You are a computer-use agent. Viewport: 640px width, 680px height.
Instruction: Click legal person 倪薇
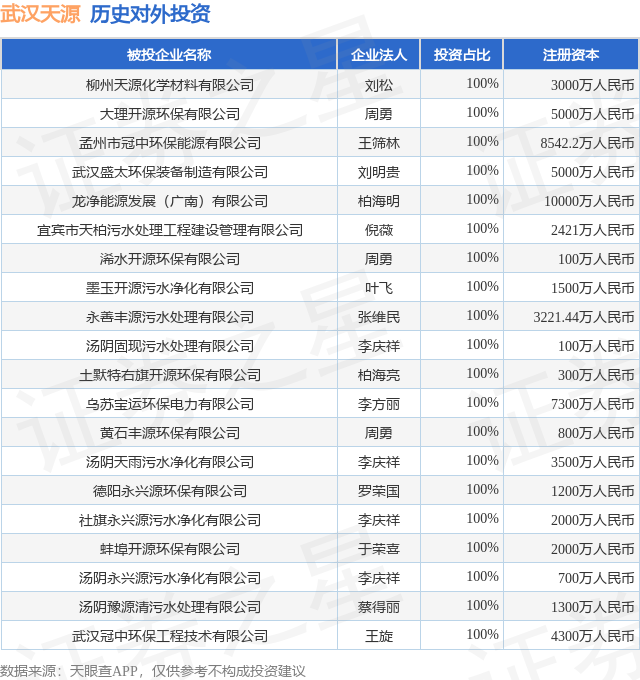(379, 230)
